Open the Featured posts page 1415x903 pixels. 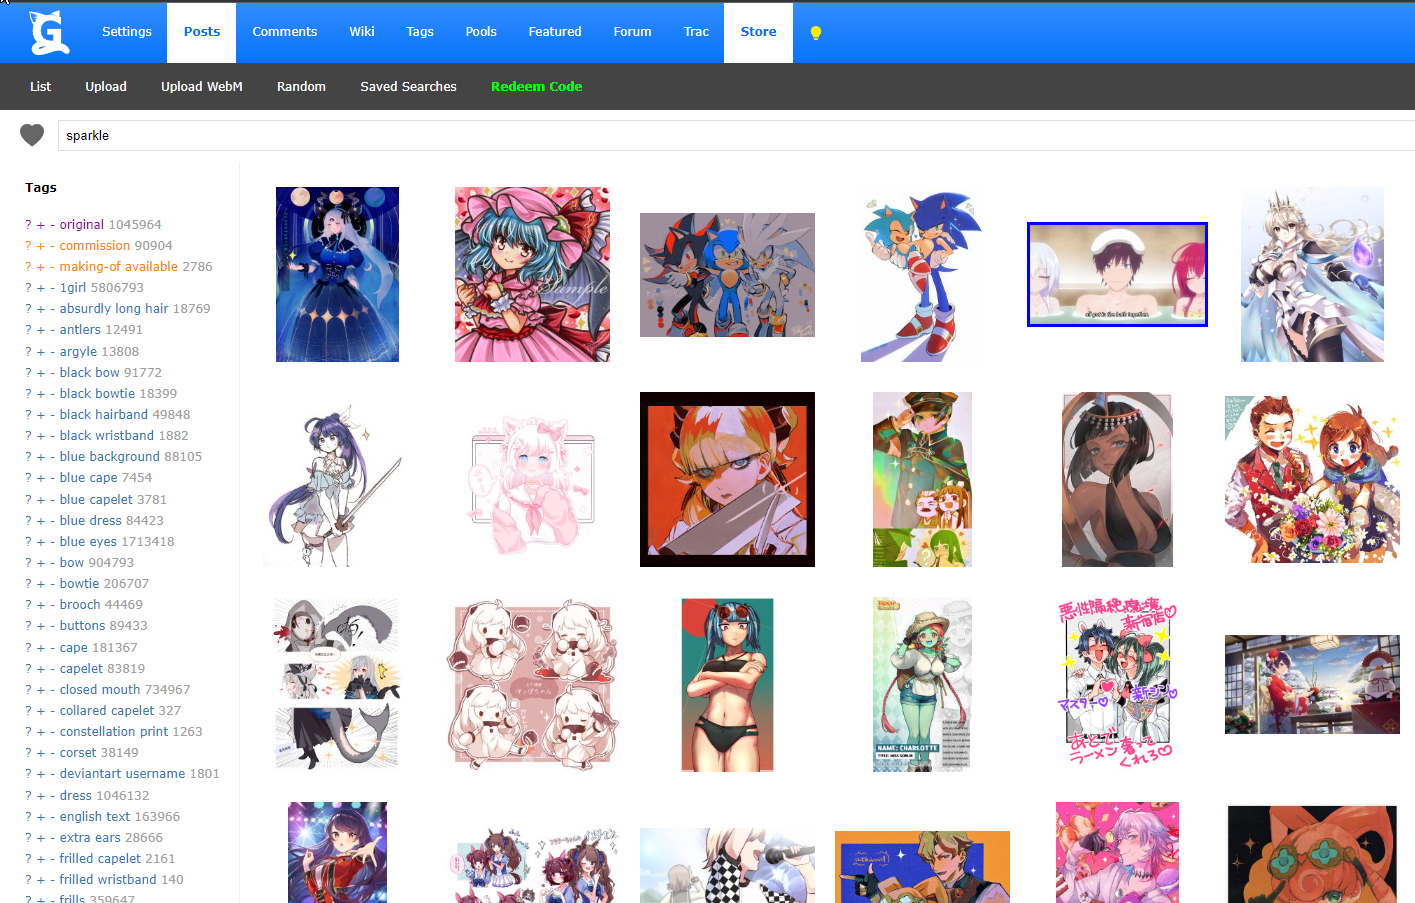555,32
